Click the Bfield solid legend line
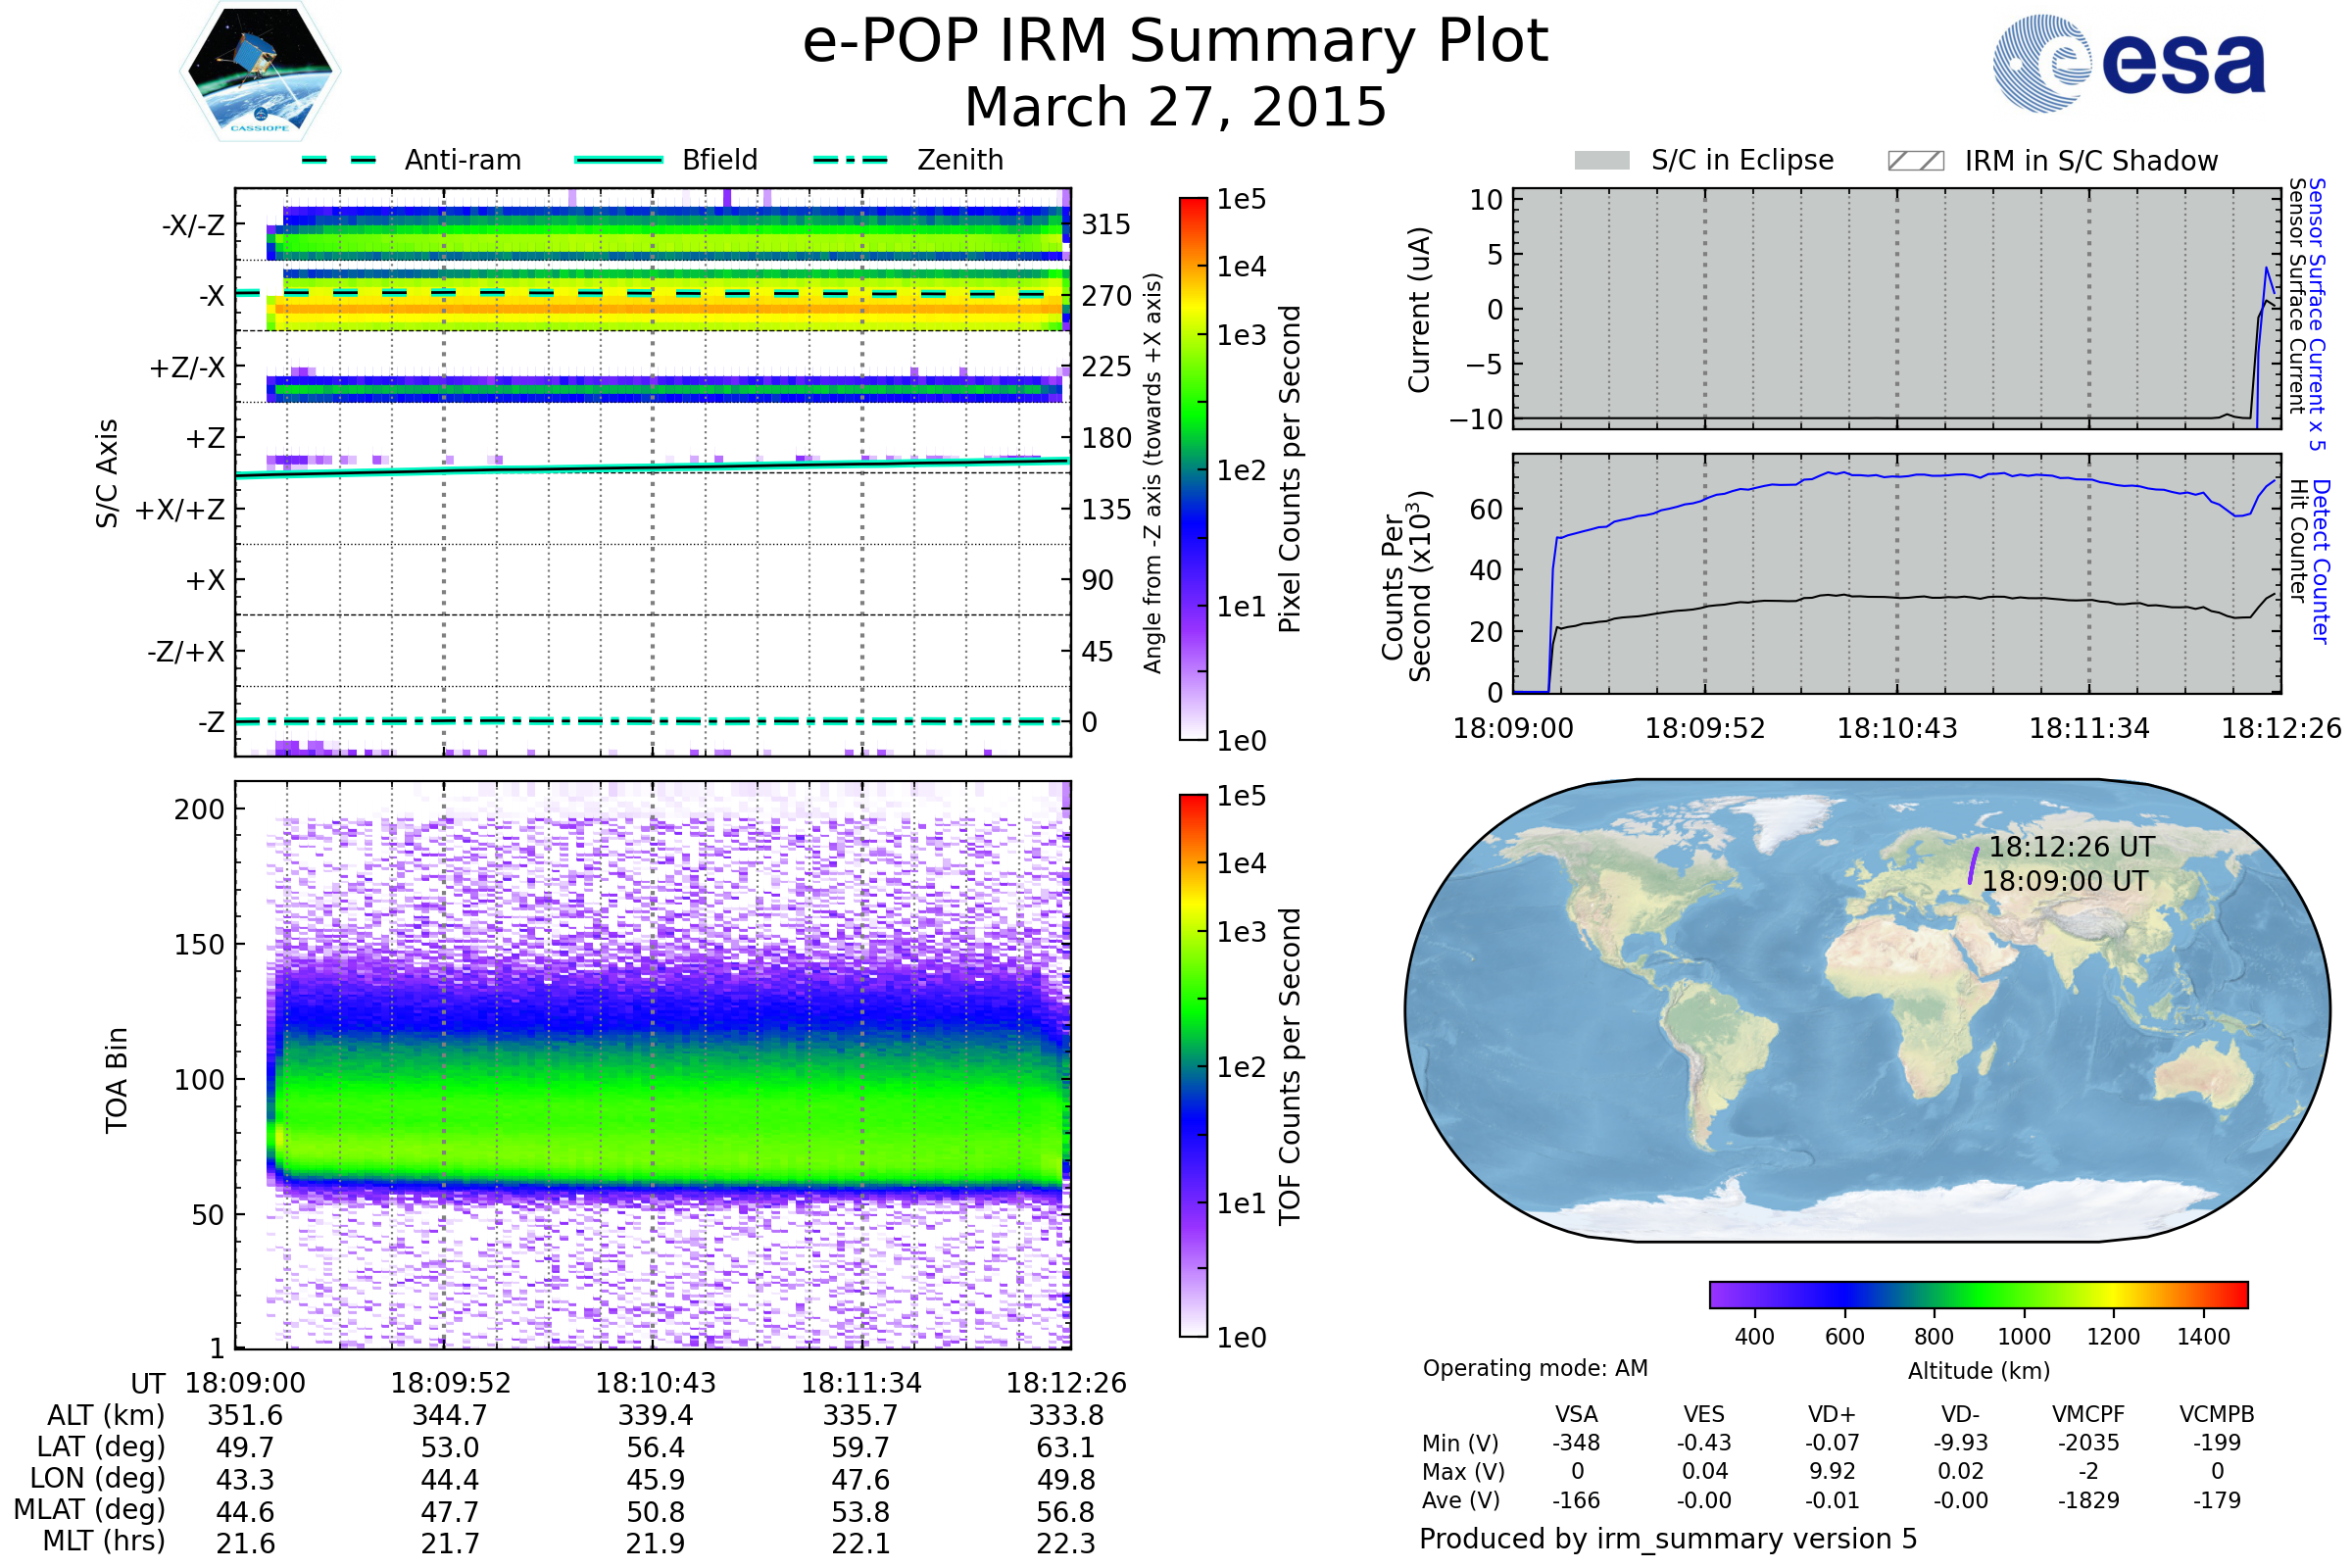 point(618,160)
